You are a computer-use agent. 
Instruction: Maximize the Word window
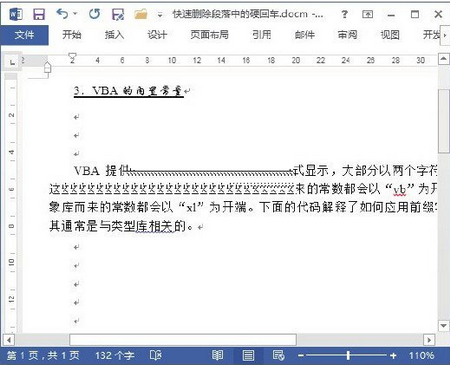coord(415,14)
